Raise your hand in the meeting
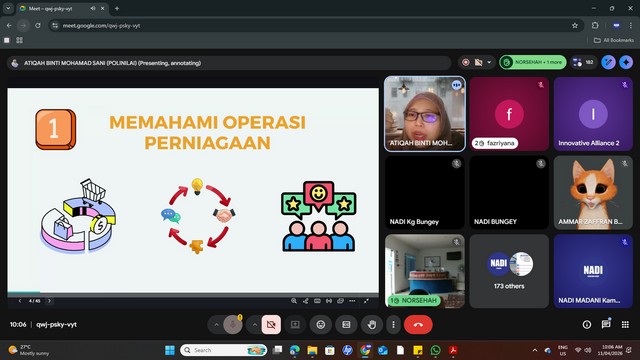Screen dimensions: 640x360 [x=371, y=324]
